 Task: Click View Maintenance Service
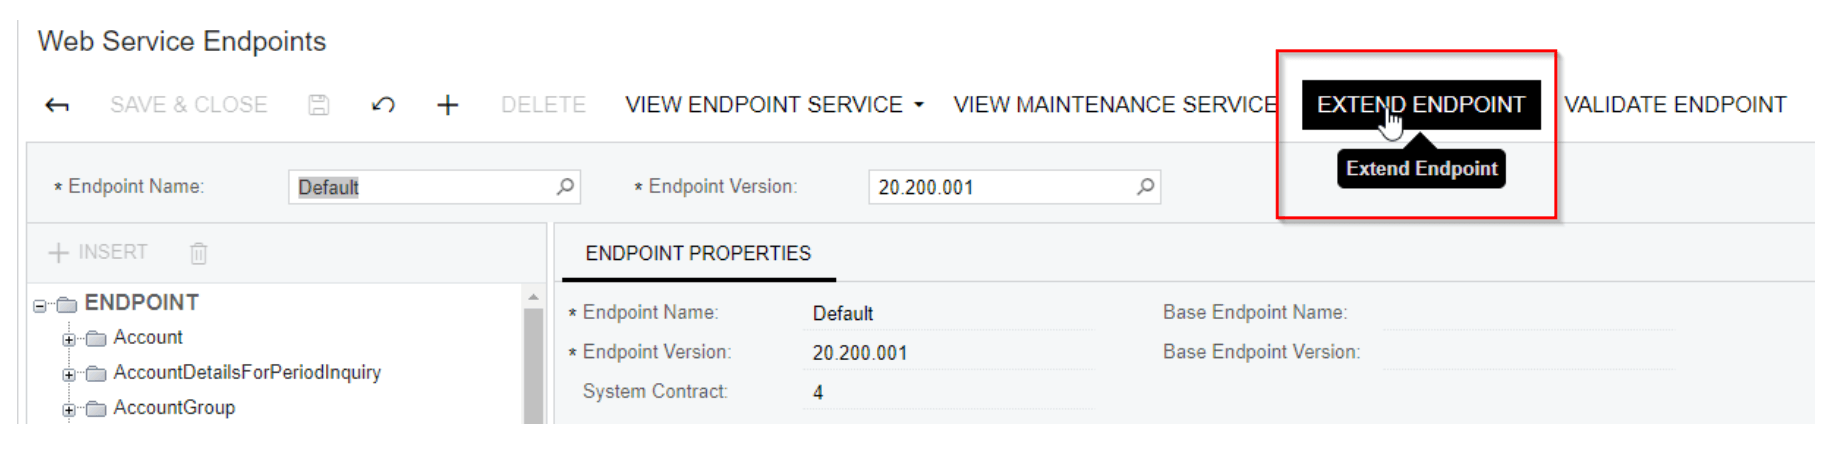click(1115, 105)
